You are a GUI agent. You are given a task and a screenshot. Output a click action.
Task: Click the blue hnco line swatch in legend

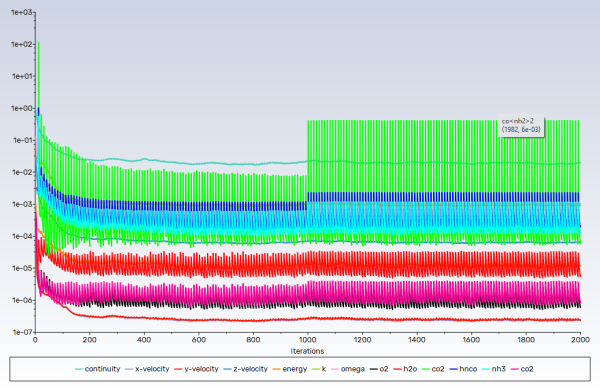454,369
